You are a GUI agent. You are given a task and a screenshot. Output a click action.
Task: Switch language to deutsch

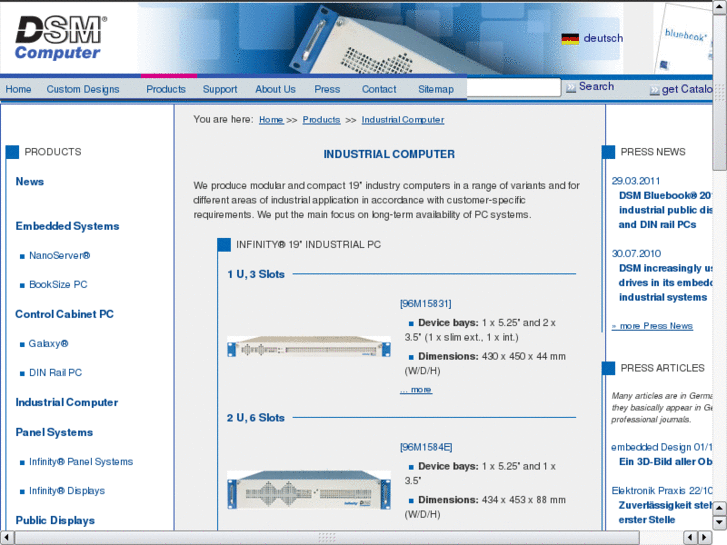[603, 38]
